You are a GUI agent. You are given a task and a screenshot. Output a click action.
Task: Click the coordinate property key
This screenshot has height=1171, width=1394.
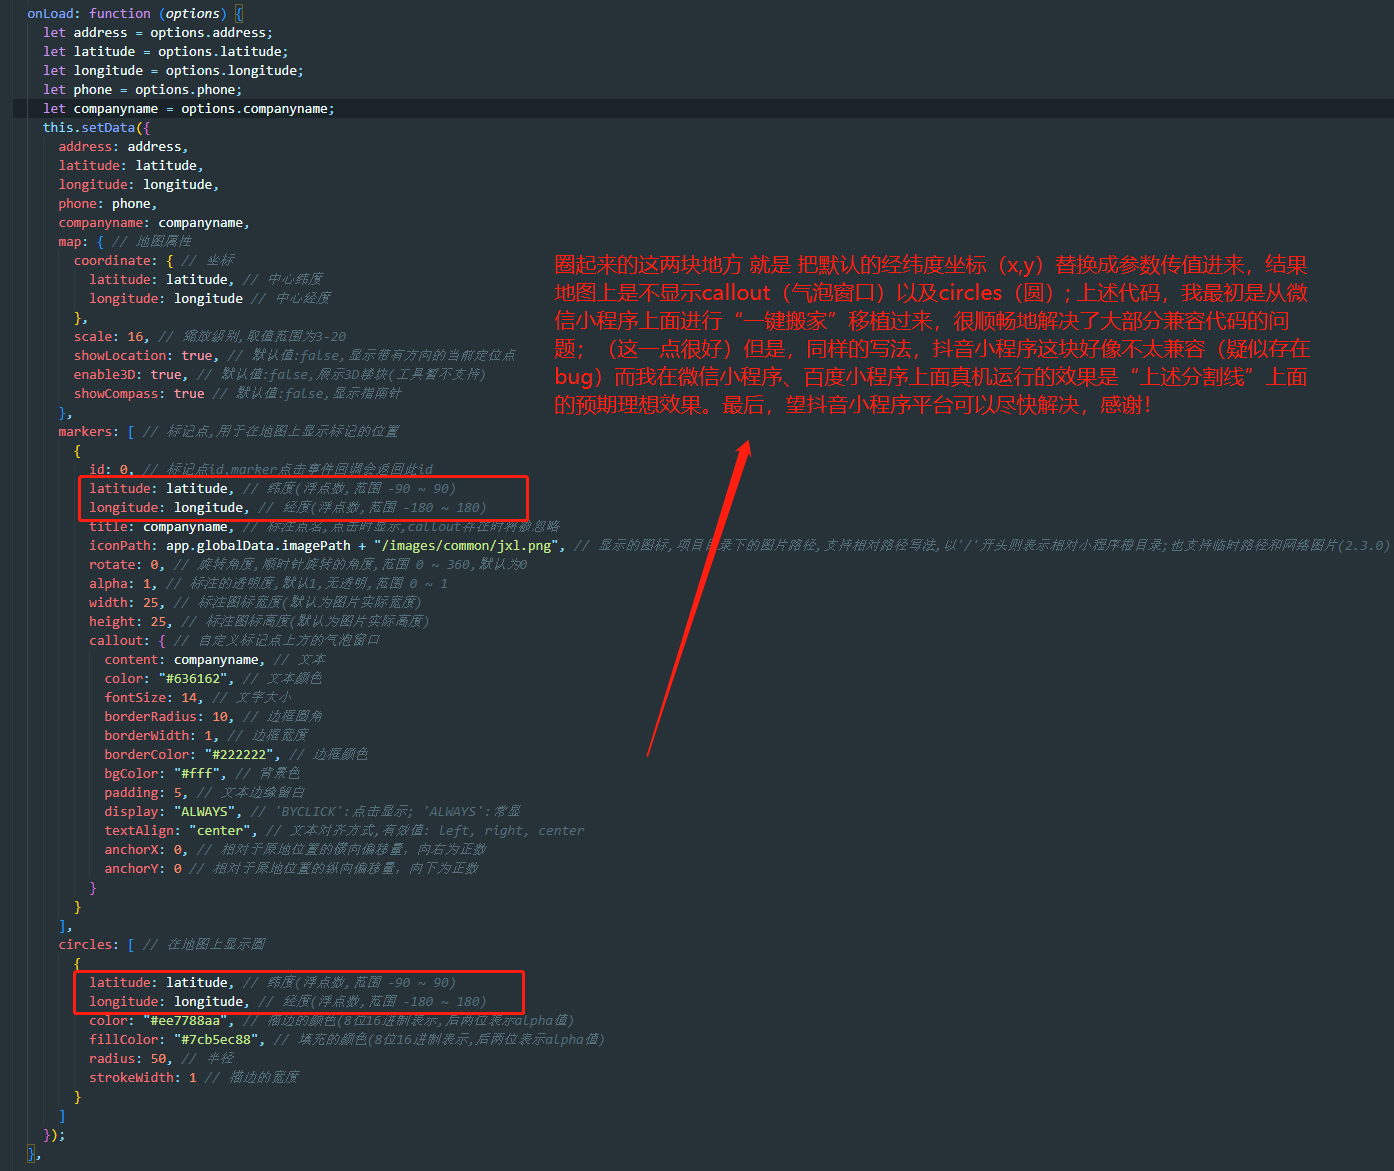(113, 261)
